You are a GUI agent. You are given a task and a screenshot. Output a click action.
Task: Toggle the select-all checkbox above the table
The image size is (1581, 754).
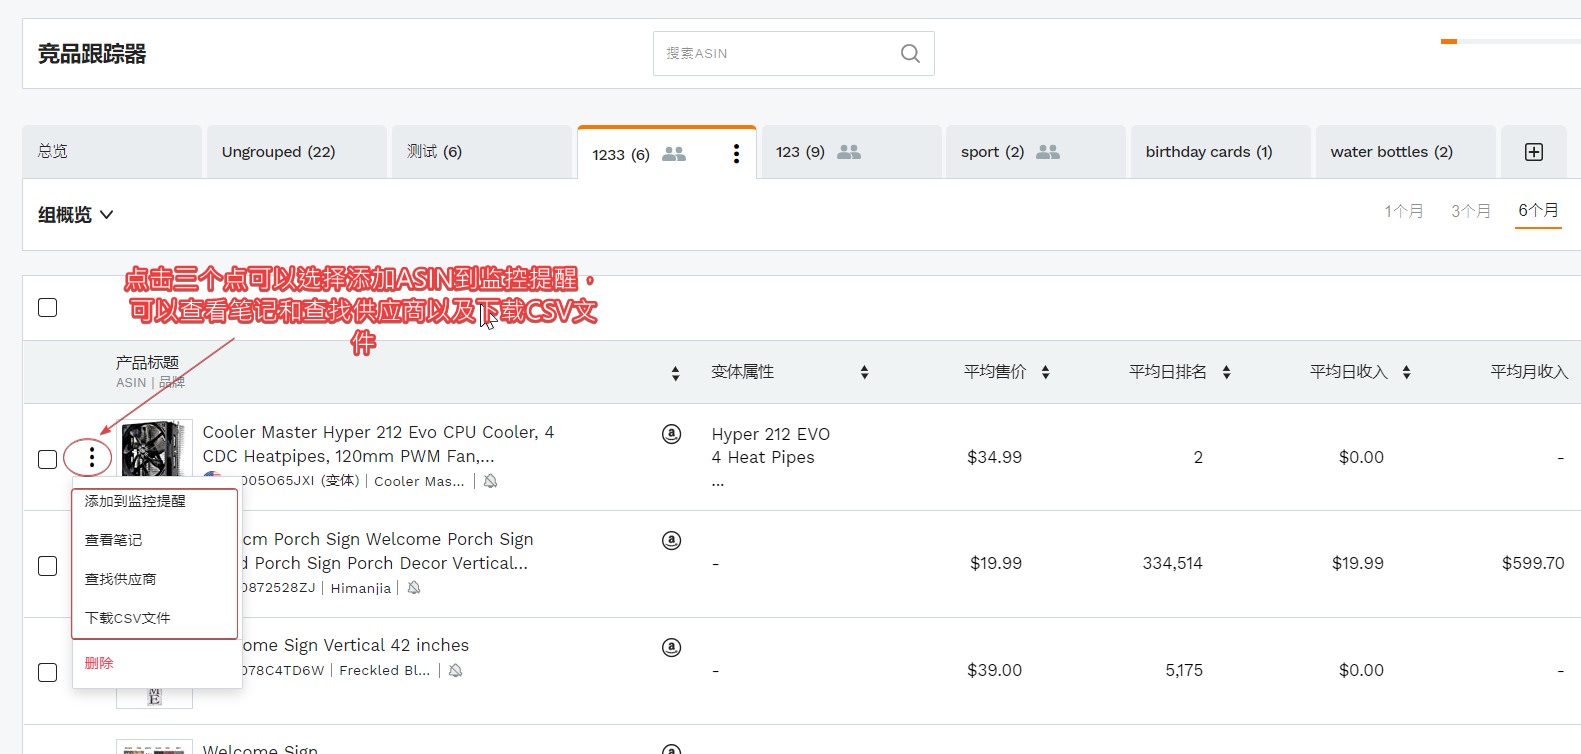point(47,308)
